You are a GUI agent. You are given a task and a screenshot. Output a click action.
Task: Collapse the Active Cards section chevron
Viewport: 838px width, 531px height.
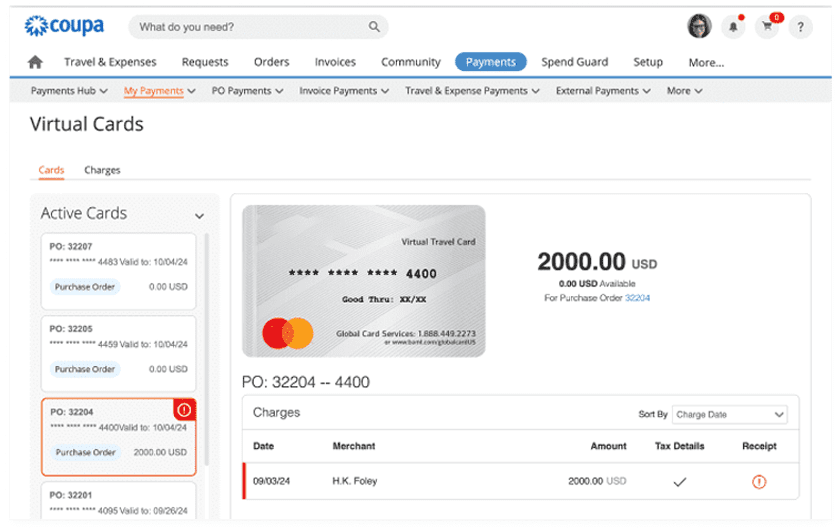point(199,216)
